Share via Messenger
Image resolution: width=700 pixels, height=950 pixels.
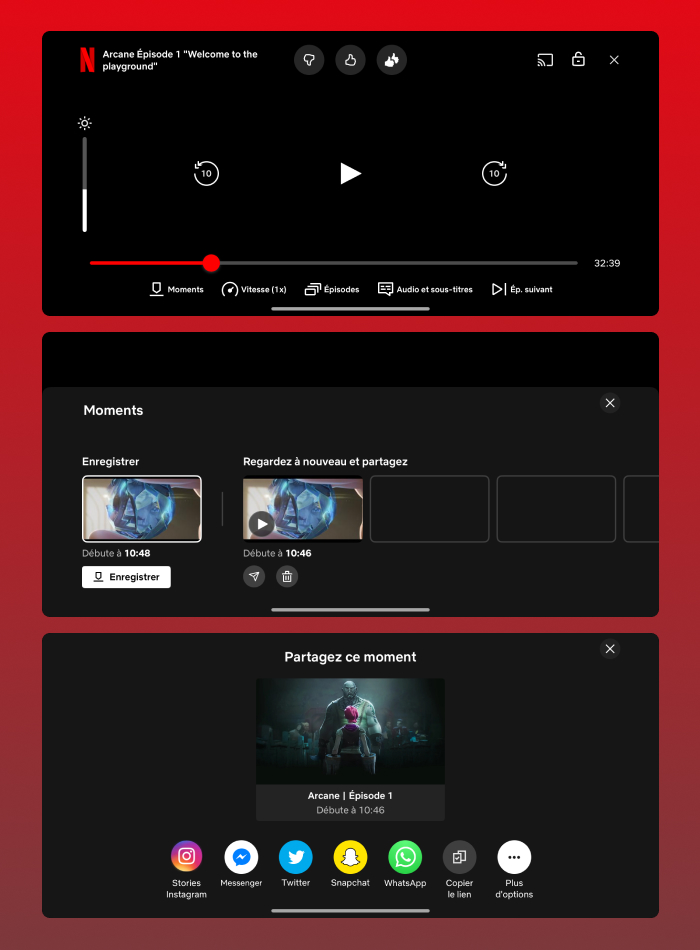point(241,857)
